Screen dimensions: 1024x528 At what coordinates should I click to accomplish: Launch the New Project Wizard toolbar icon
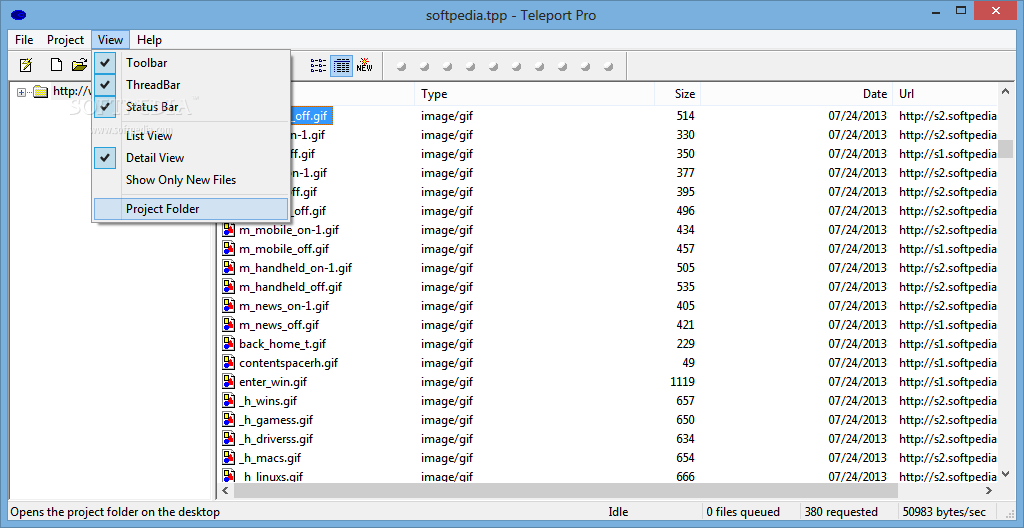(x=26, y=65)
